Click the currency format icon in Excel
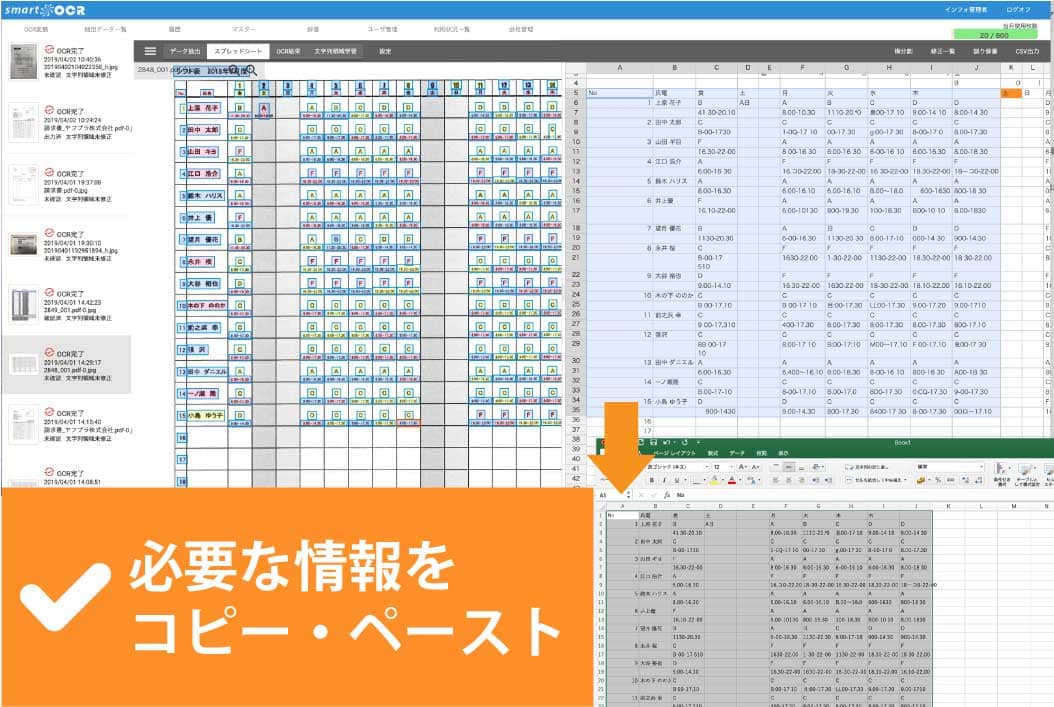 click(920, 481)
